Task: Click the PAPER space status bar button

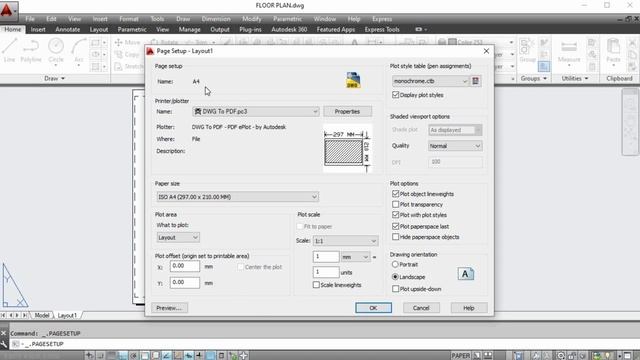Action: coord(461,356)
